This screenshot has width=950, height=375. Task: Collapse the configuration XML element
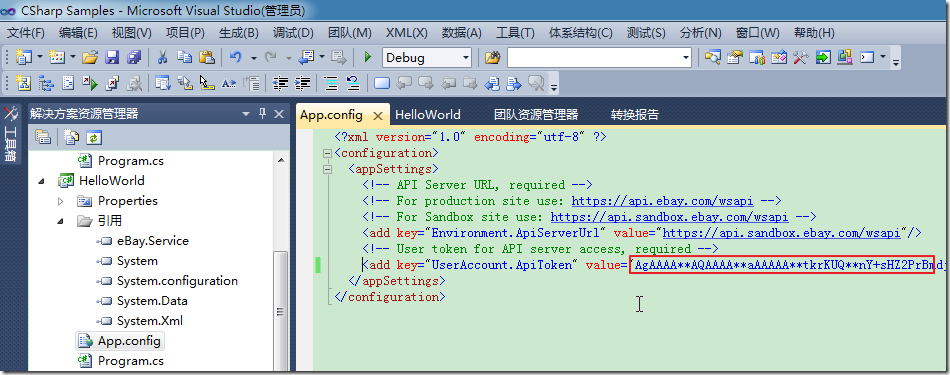[328, 153]
